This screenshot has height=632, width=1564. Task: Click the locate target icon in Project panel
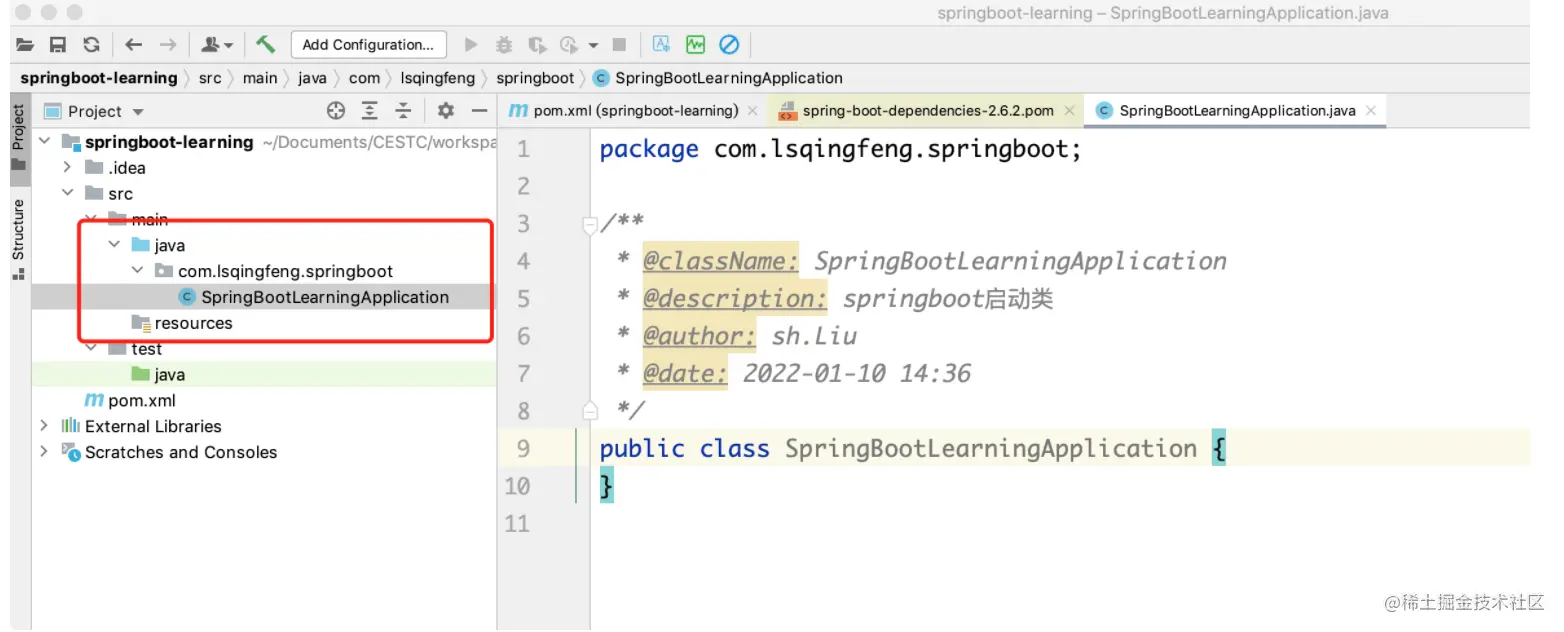336,111
